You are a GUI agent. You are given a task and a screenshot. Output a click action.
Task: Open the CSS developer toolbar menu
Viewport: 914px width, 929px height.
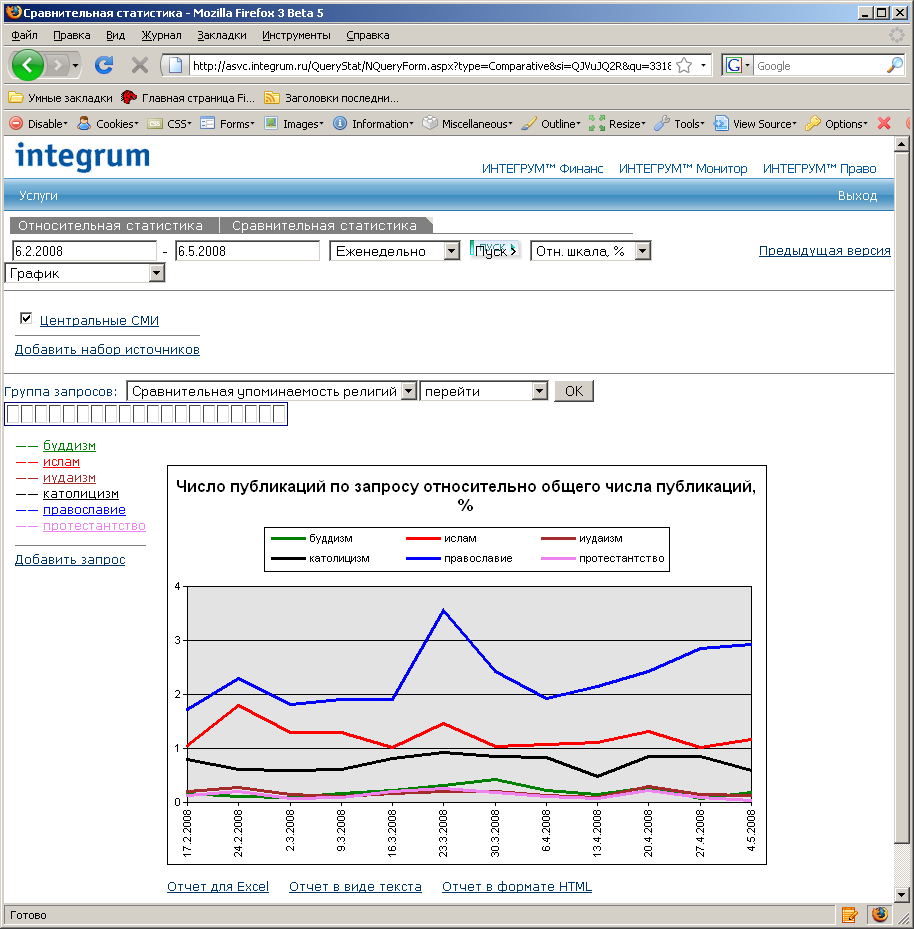click(x=169, y=123)
